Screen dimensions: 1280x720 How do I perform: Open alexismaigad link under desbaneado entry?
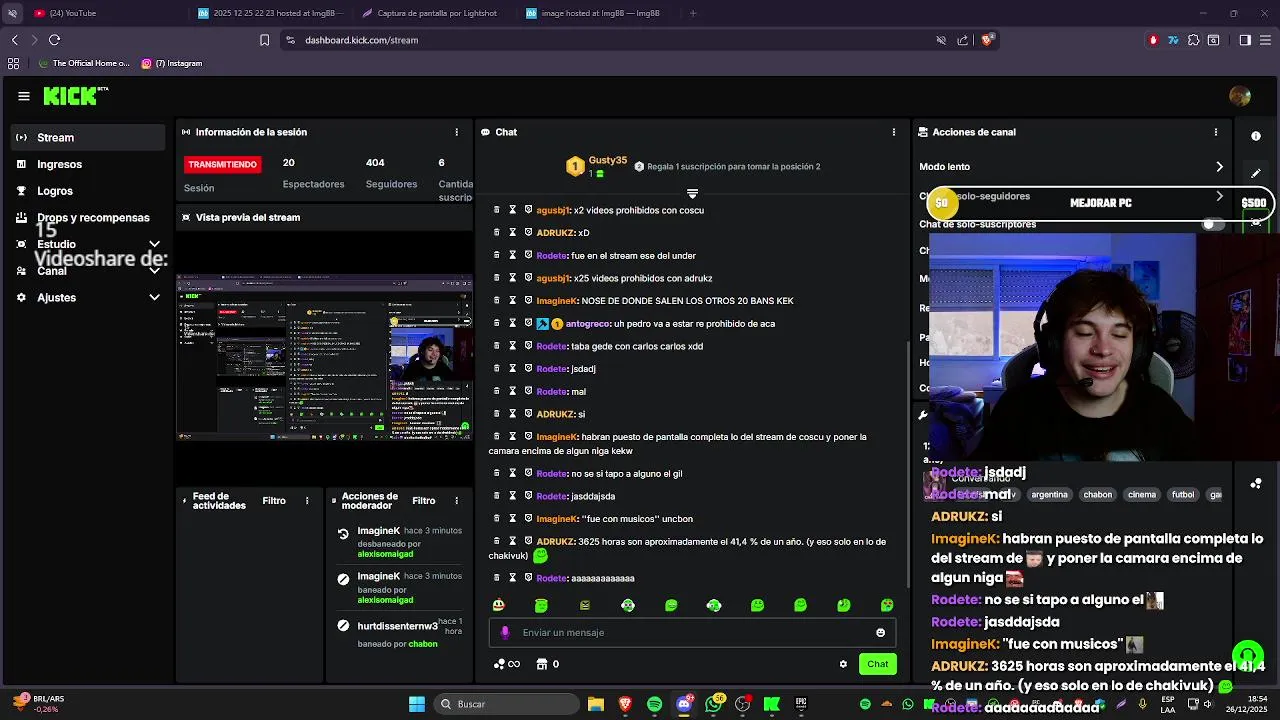coord(385,554)
